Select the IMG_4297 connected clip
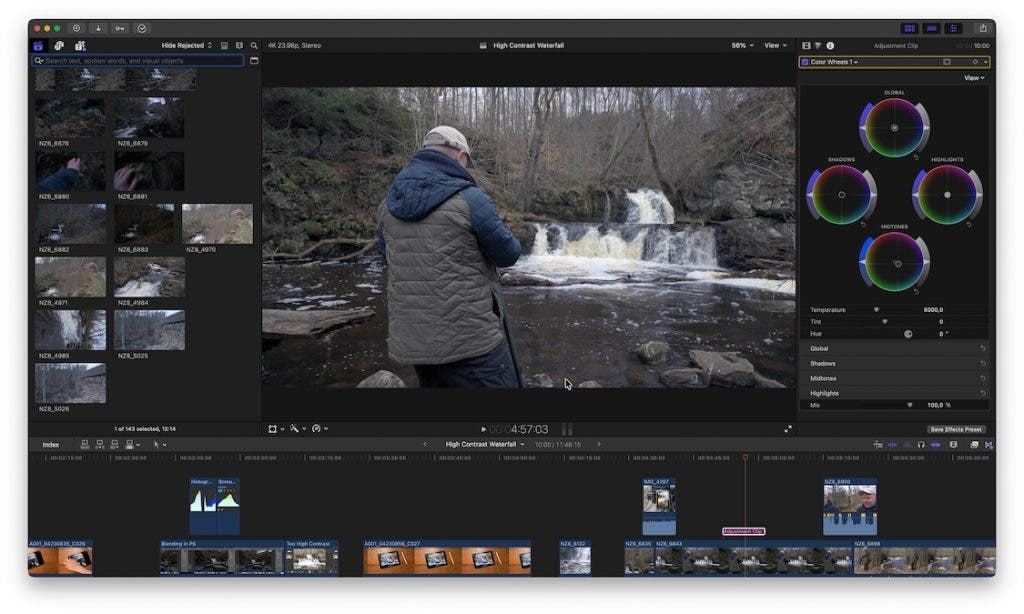This screenshot has height=614, width=1024. click(659, 506)
